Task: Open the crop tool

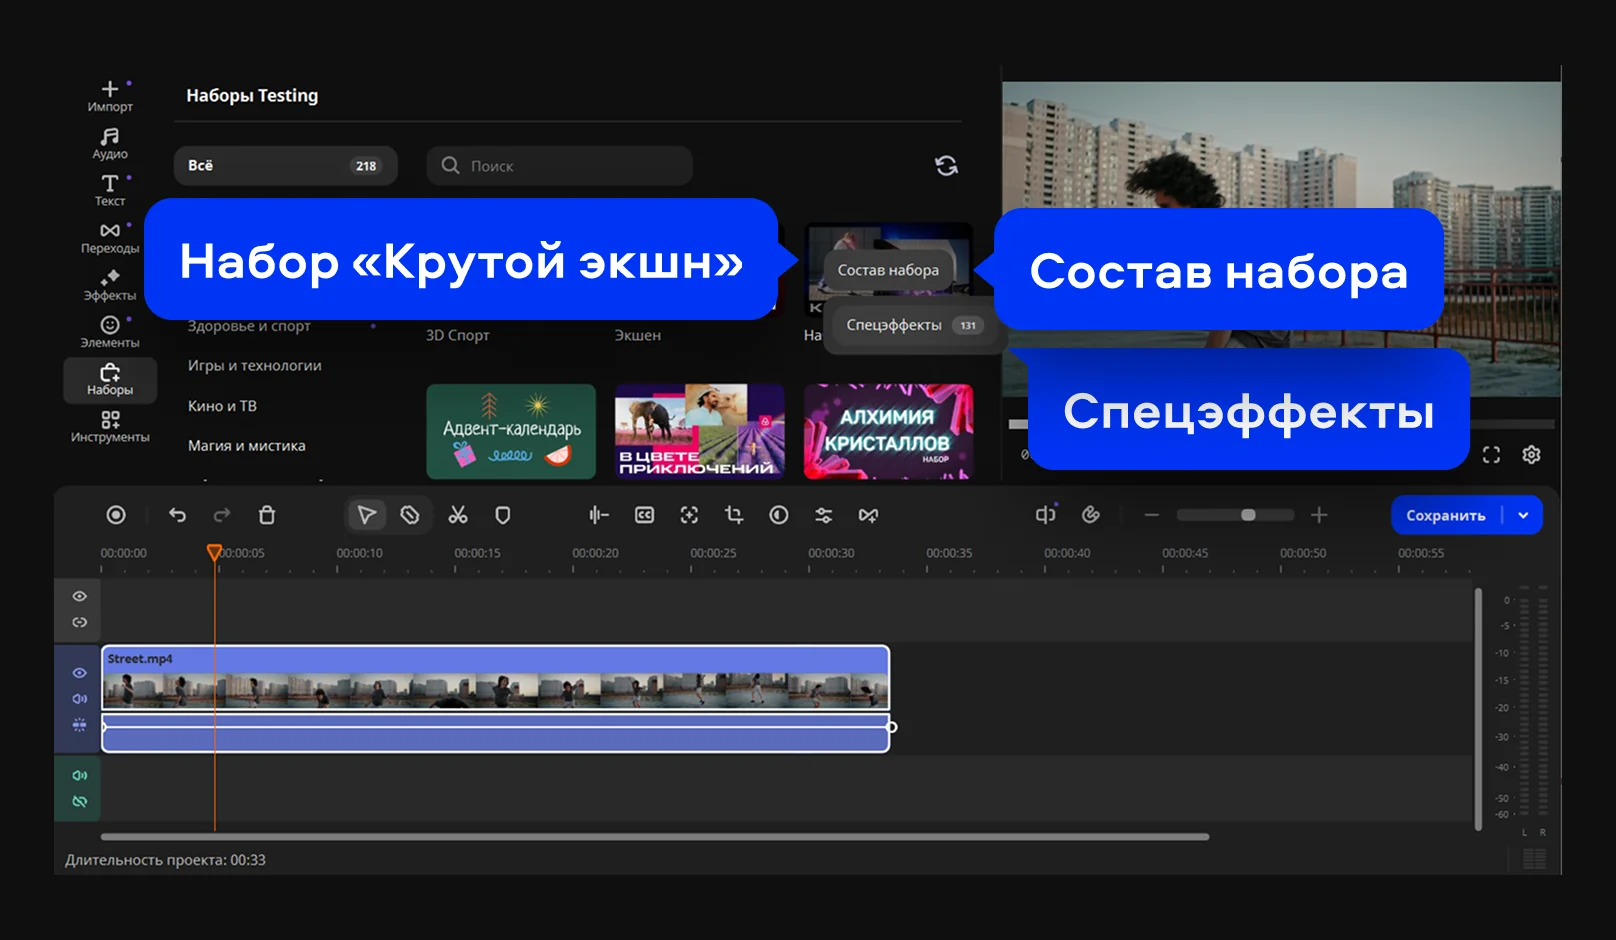Action: point(734,515)
